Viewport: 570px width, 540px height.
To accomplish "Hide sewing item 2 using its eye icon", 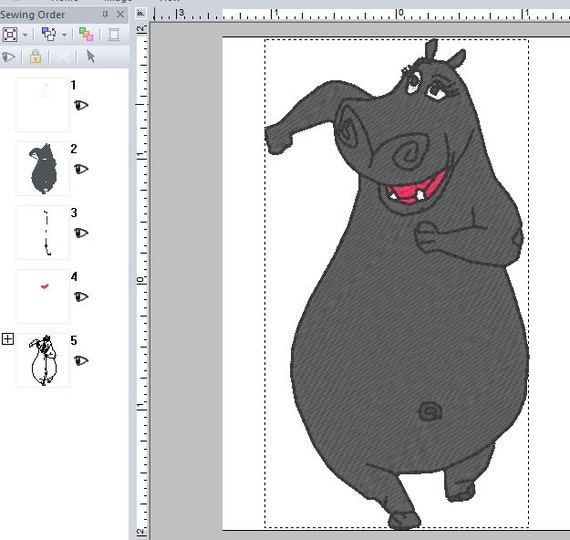I will [x=81, y=169].
